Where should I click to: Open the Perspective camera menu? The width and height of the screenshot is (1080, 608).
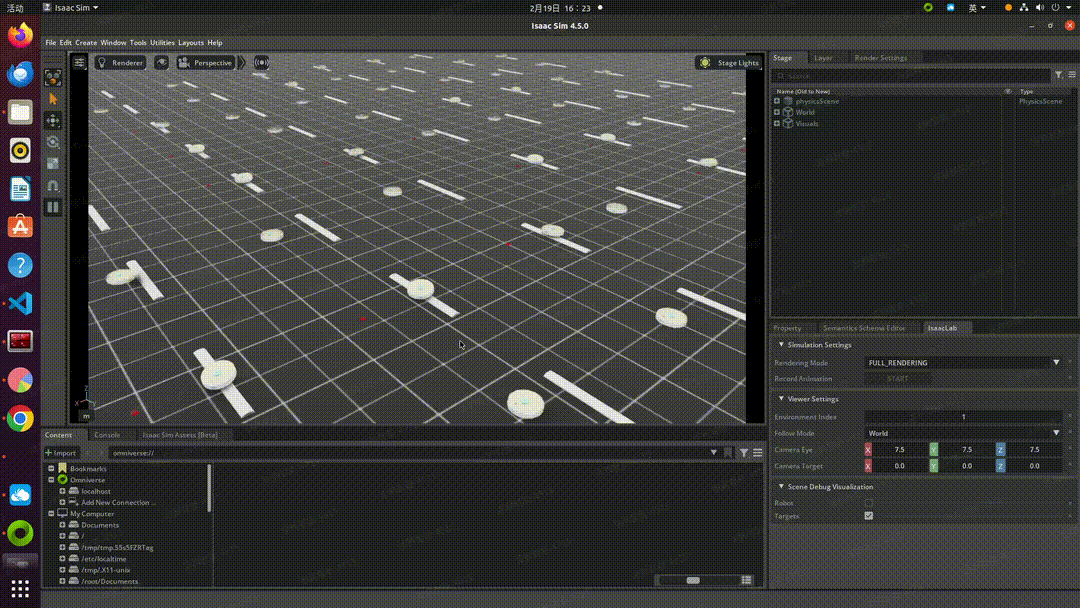(x=205, y=63)
